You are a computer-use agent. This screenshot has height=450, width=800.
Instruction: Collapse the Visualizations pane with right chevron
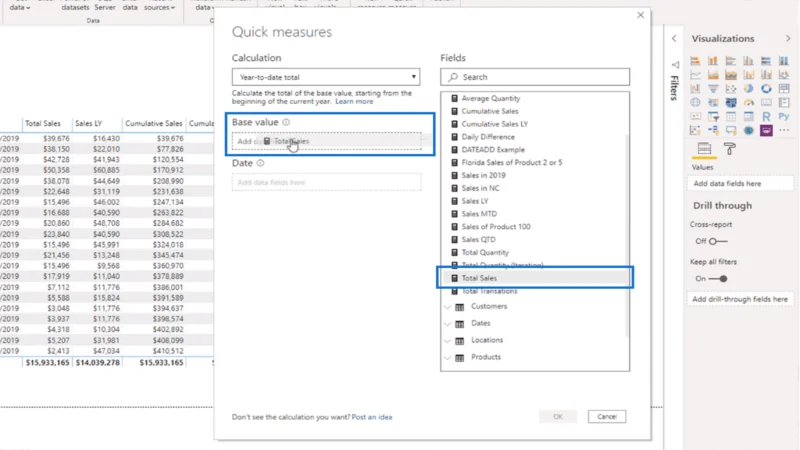[788, 39]
